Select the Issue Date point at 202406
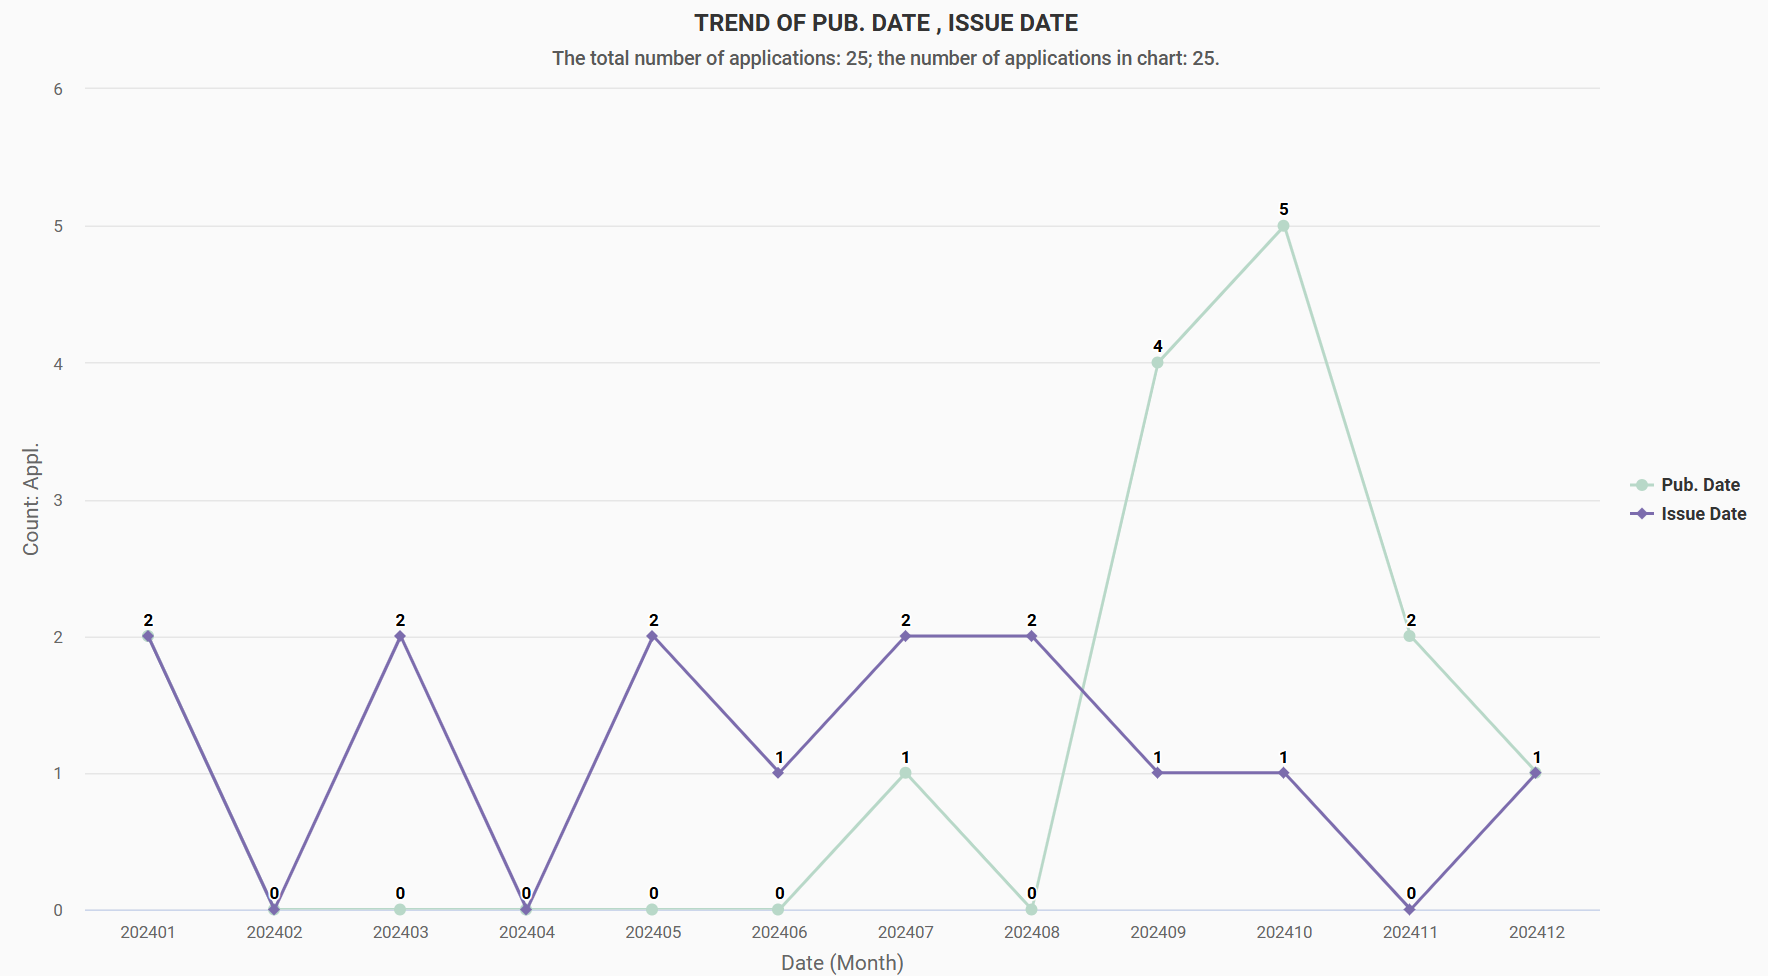The width and height of the screenshot is (1768, 976). point(778,773)
